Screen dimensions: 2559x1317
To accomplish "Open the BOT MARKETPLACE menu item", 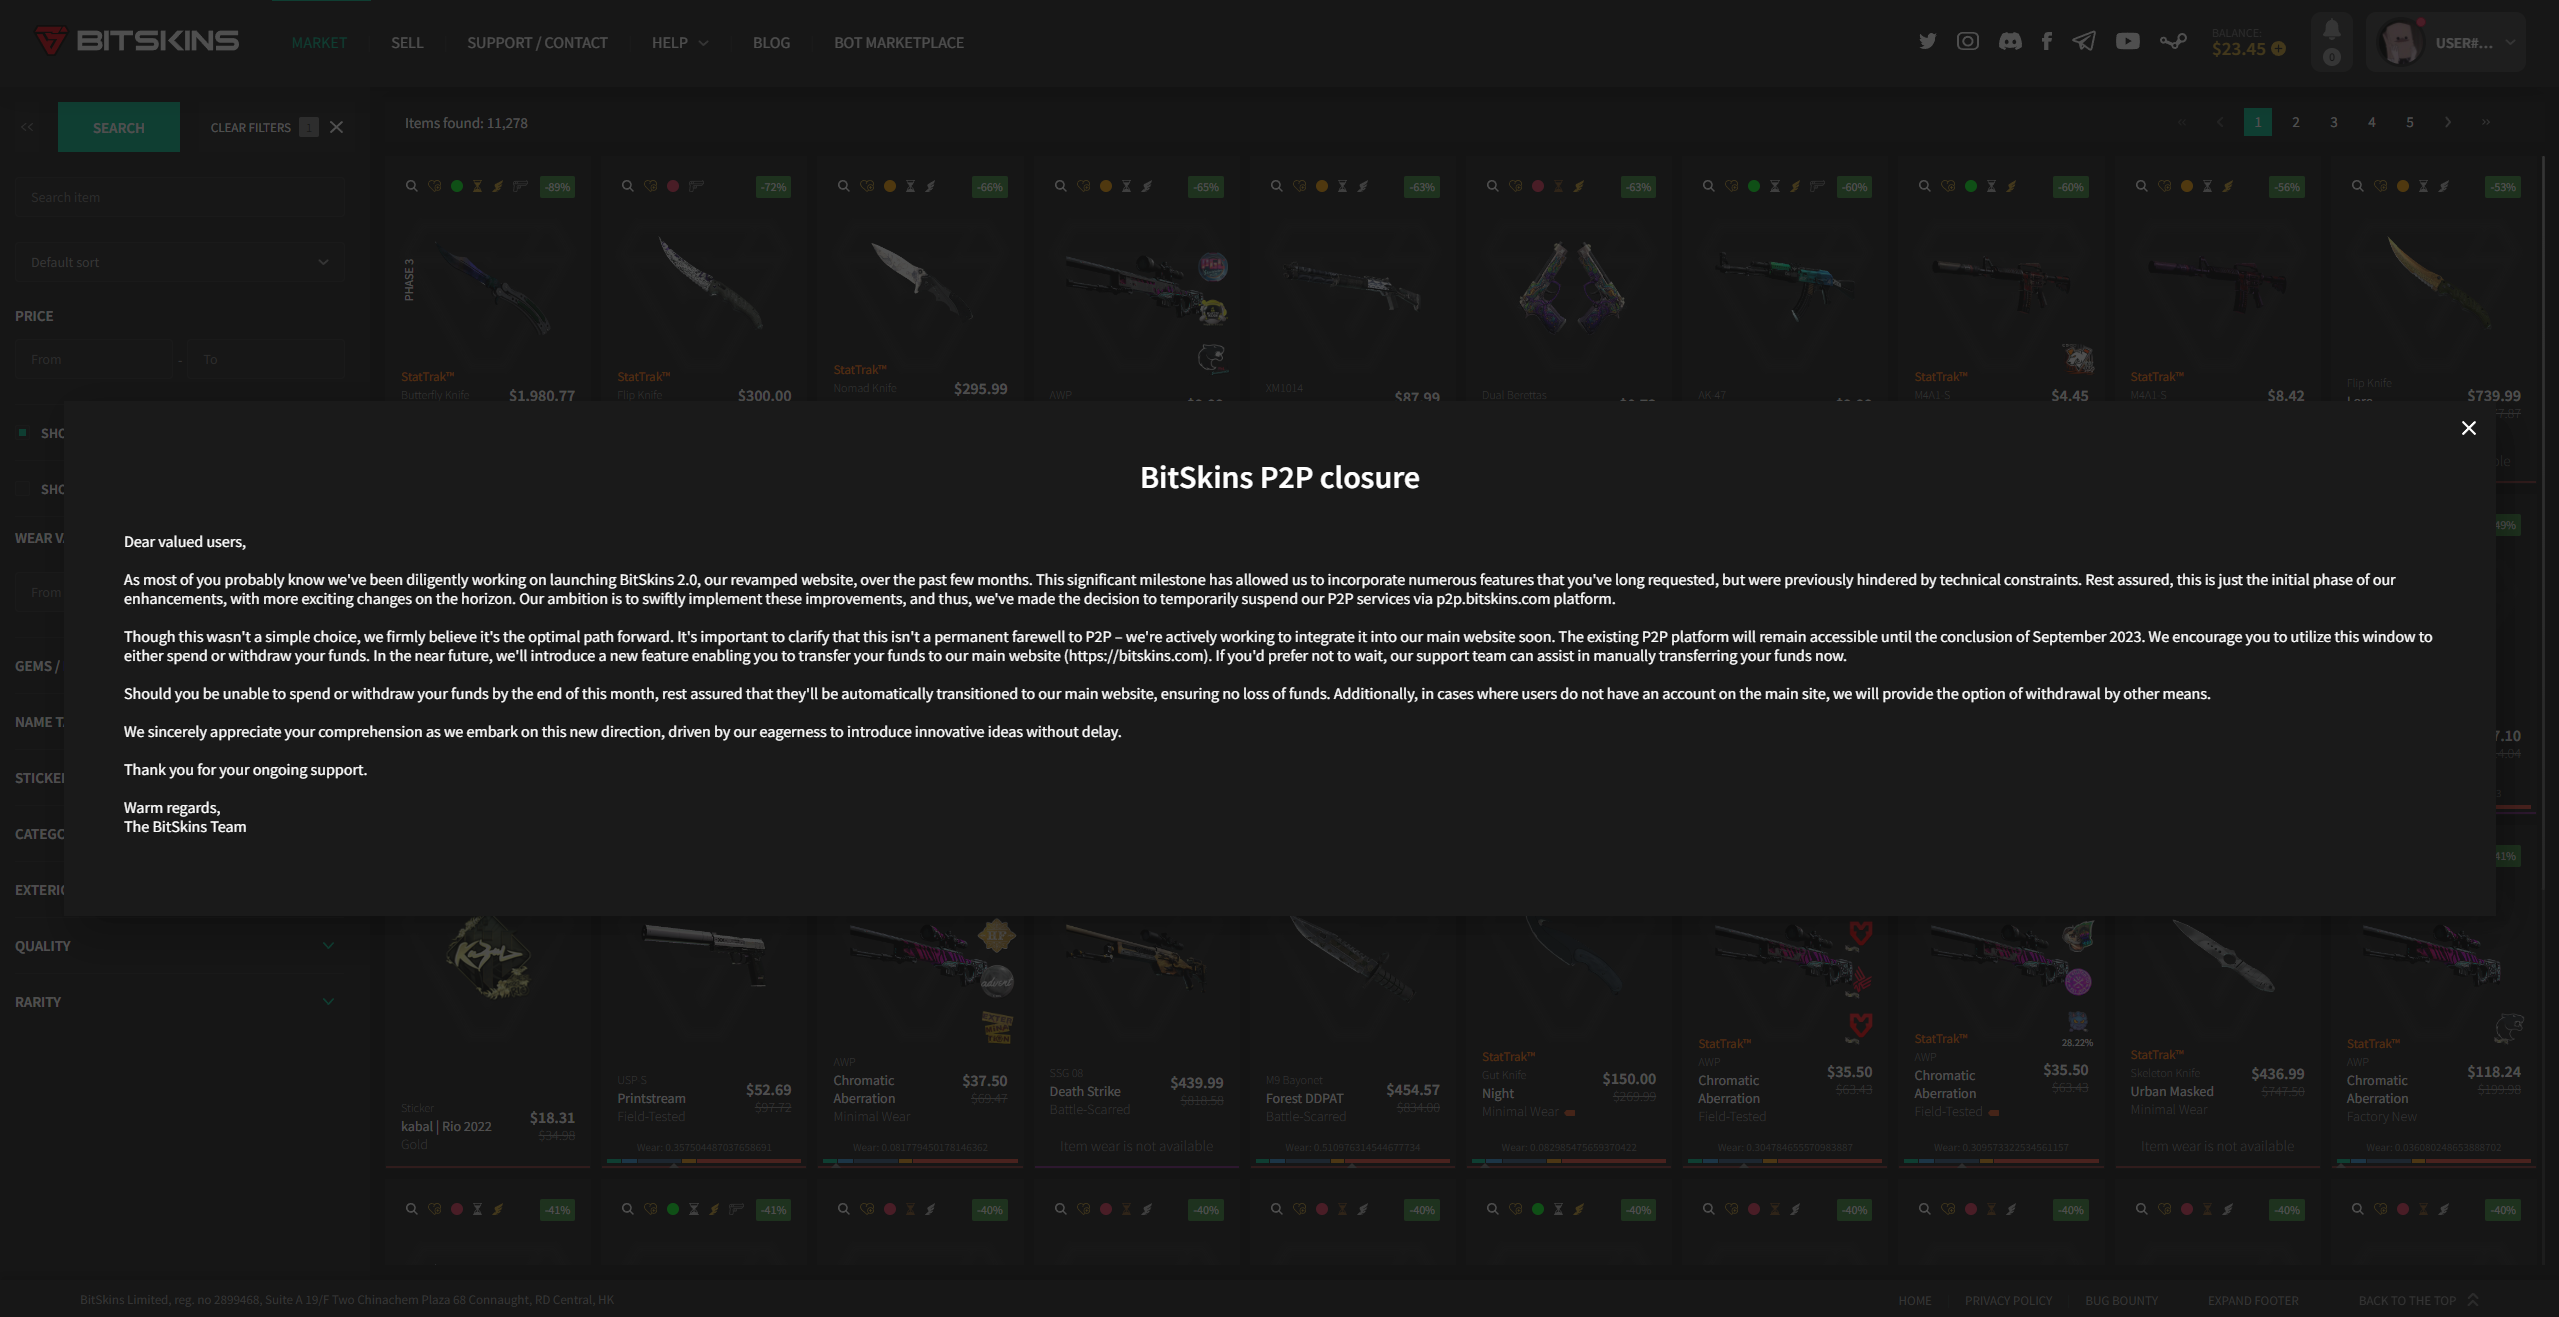I will pyautogui.click(x=898, y=43).
